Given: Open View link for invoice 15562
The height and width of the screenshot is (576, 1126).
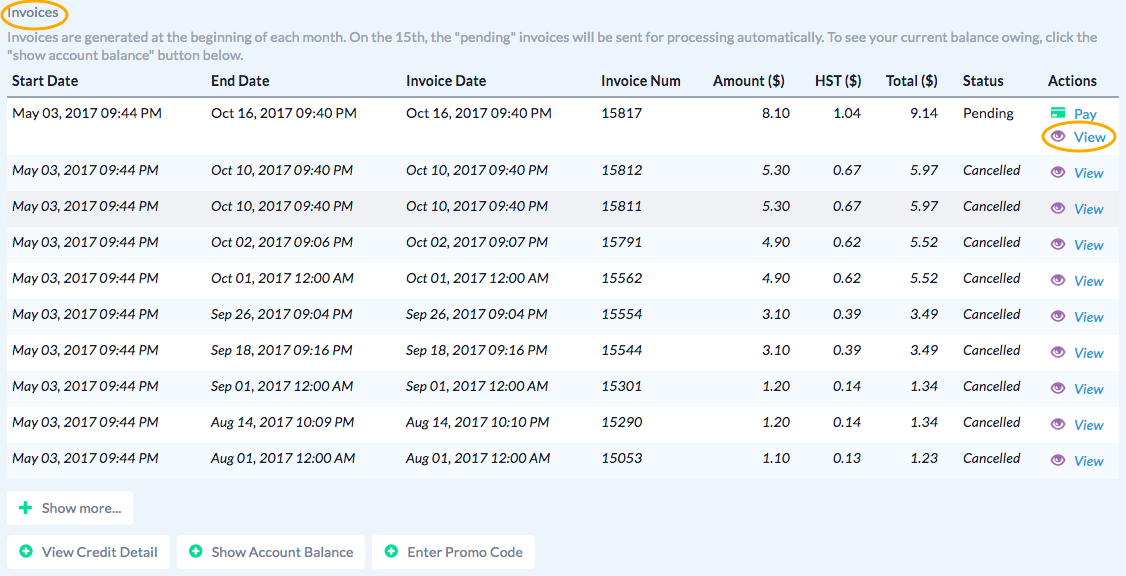Looking at the screenshot, I should click(x=1088, y=281).
